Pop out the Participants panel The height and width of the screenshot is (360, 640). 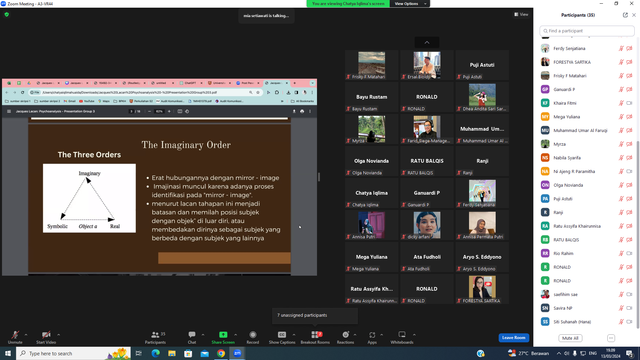coord(625,15)
